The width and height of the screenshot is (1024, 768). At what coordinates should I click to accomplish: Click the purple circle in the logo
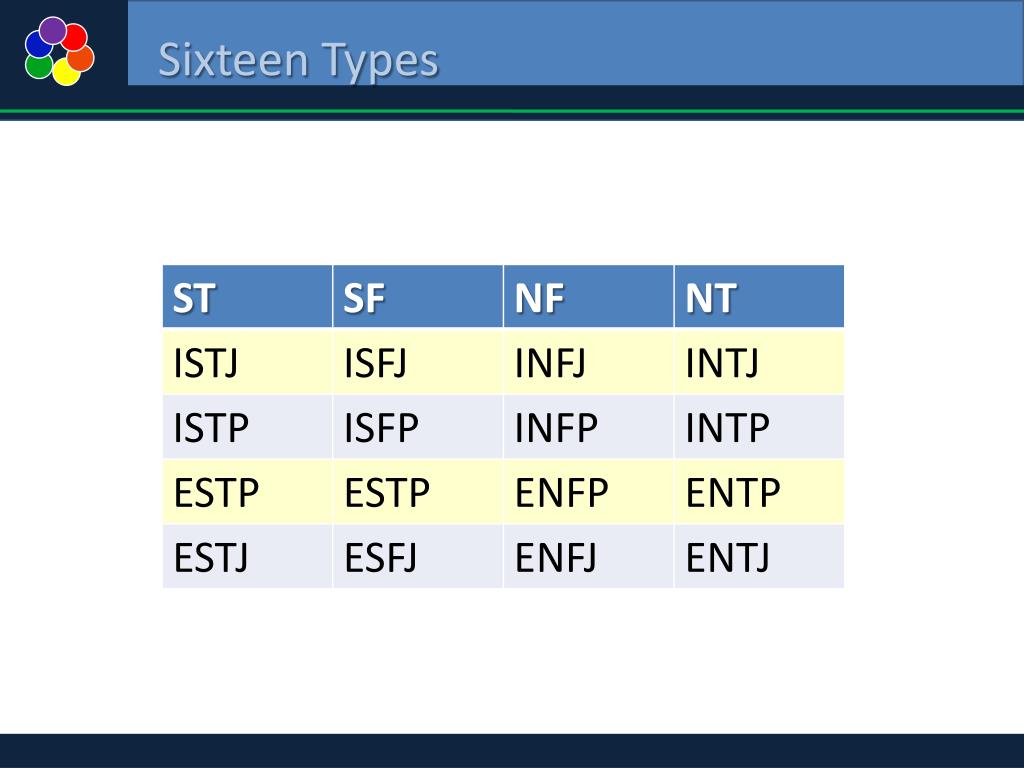tap(53, 30)
